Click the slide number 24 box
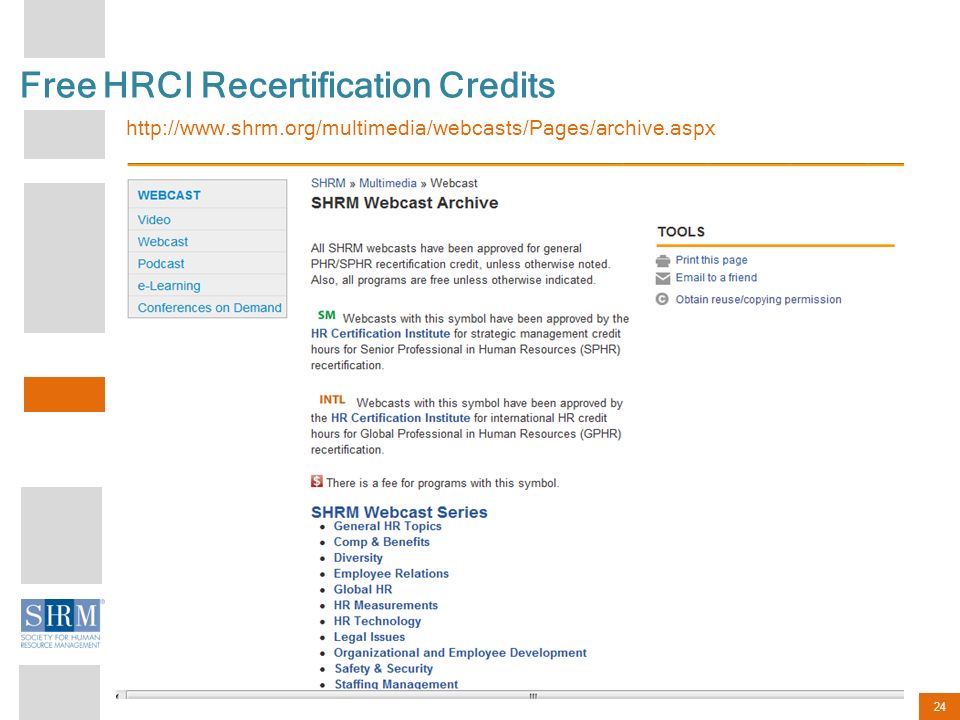 (x=939, y=707)
